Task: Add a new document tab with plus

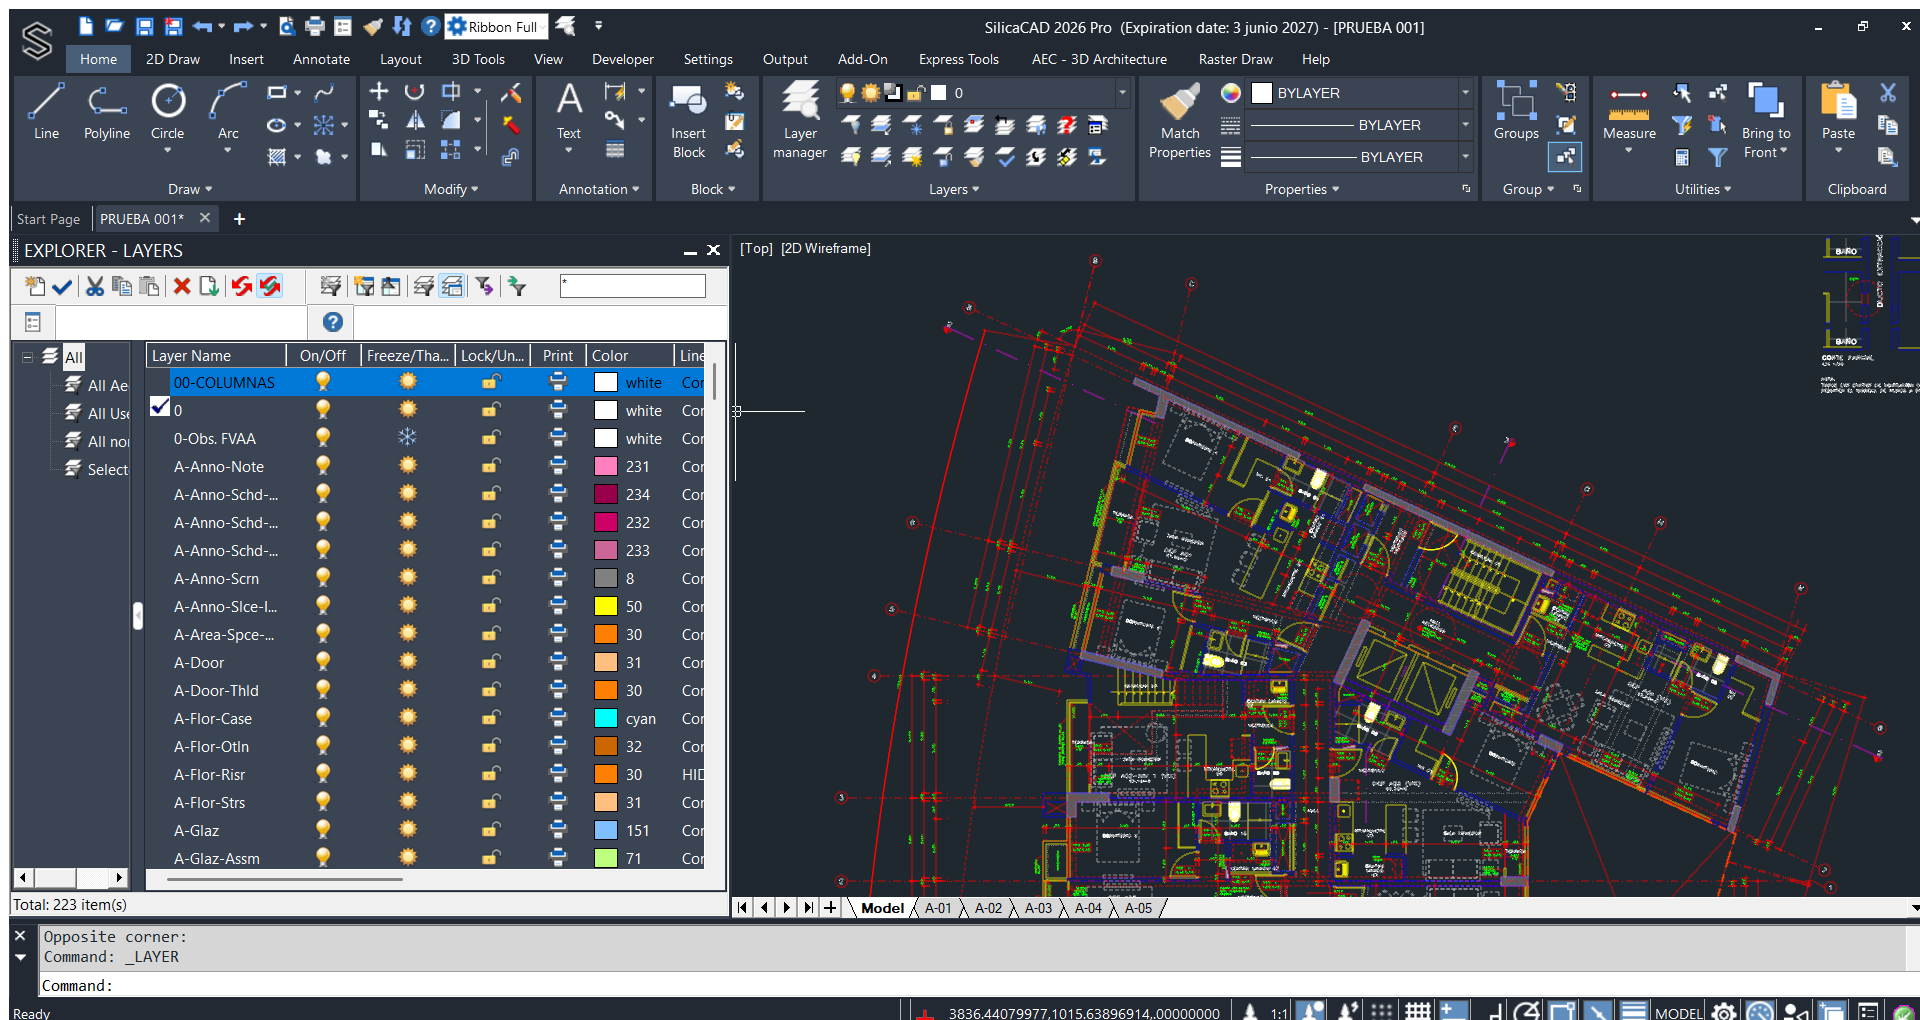Action: pyautogui.click(x=239, y=219)
